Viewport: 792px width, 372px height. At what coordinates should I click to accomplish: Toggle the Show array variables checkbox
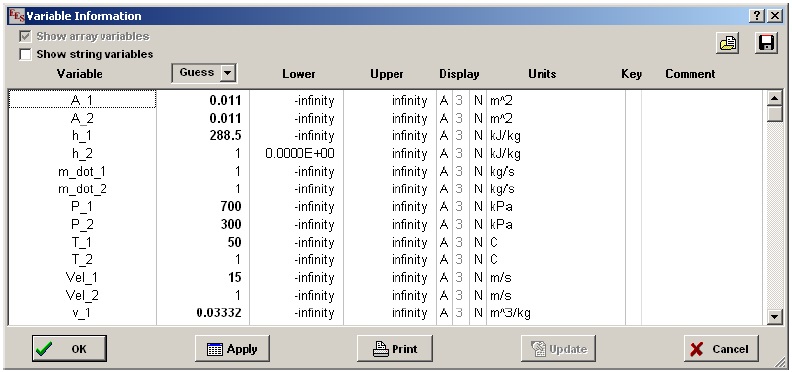pyautogui.click(x=25, y=36)
